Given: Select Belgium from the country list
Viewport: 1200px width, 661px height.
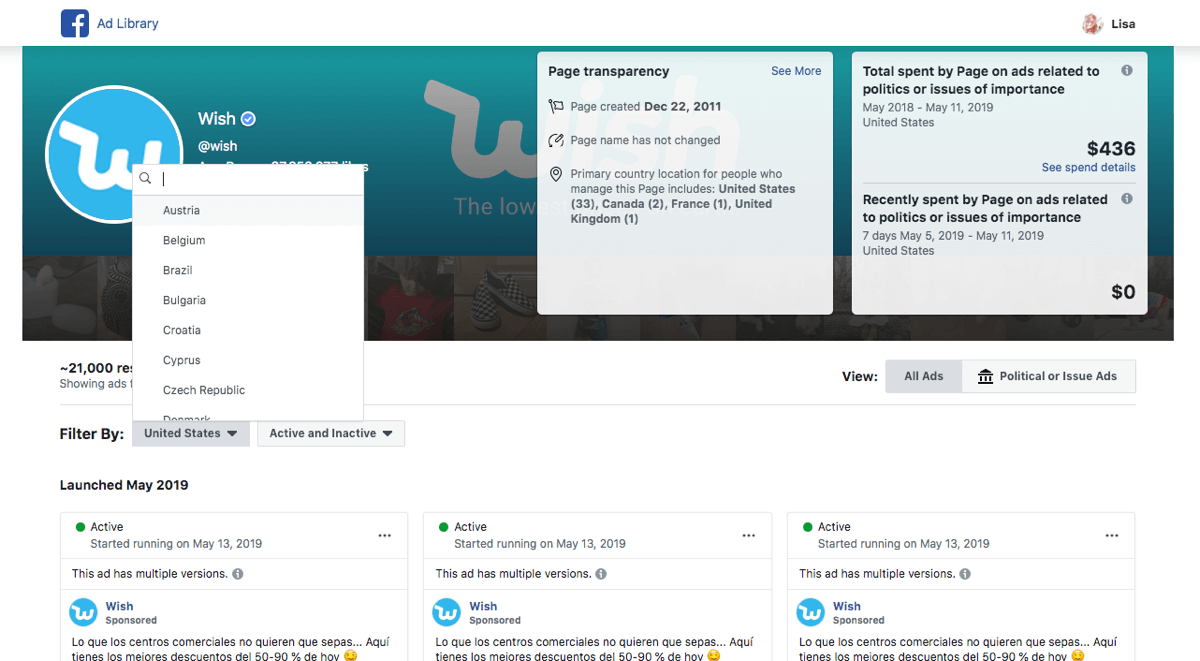Looking at the screenshot, I should pyautogui.click(x=248, y=240).
